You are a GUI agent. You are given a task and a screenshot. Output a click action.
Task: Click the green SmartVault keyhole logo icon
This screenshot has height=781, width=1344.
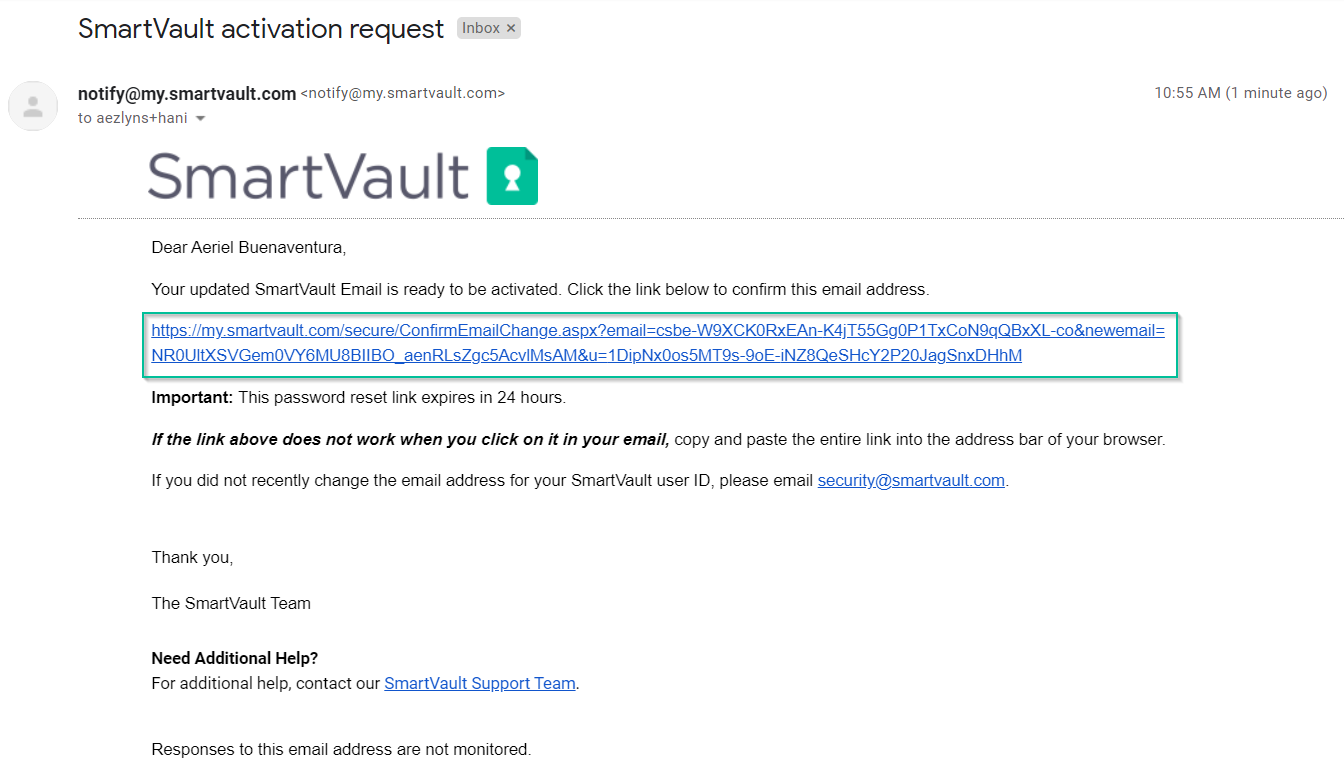pos(512,176)
